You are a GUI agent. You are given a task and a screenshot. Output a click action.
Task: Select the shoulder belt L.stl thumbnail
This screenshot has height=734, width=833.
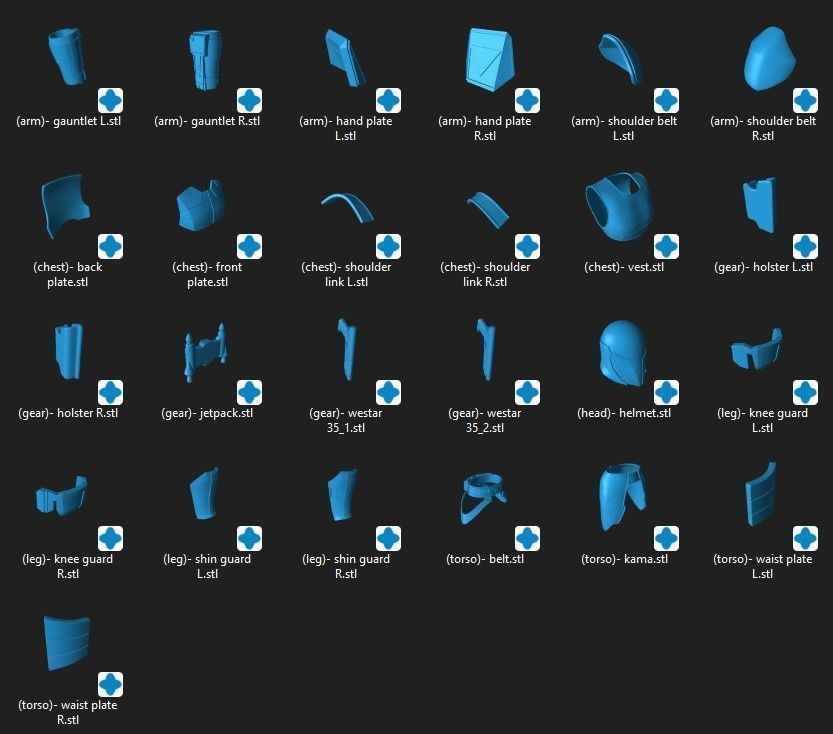pos(620,58)
